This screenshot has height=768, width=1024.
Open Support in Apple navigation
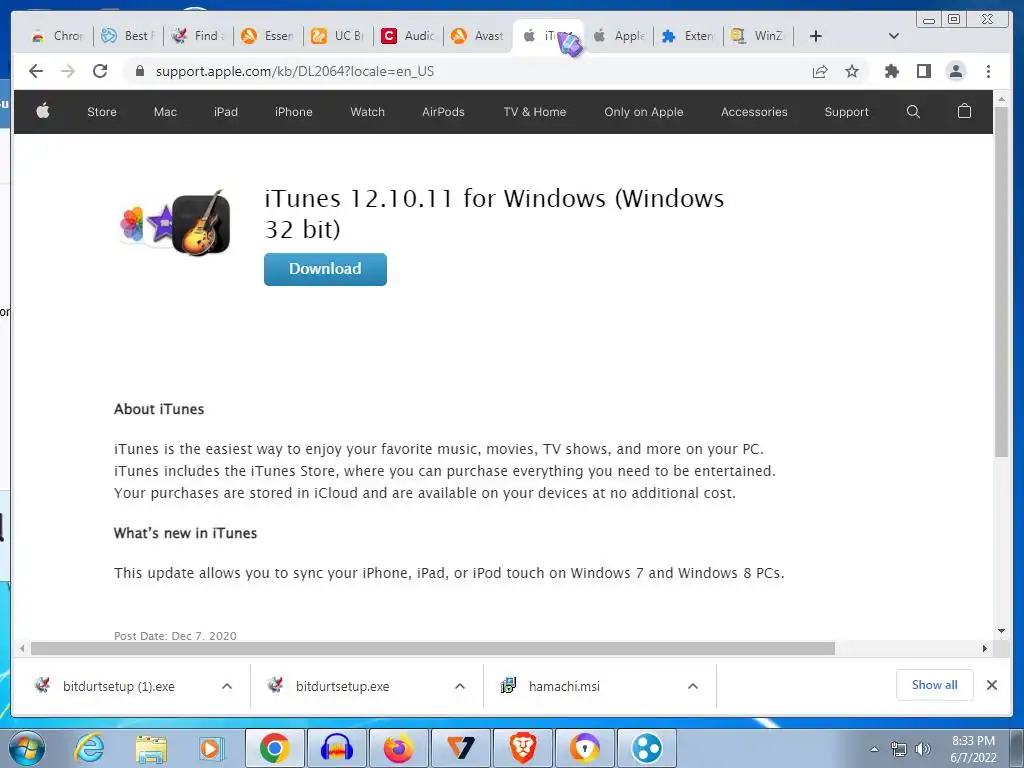pyautogui.click(x=846, y=112)
